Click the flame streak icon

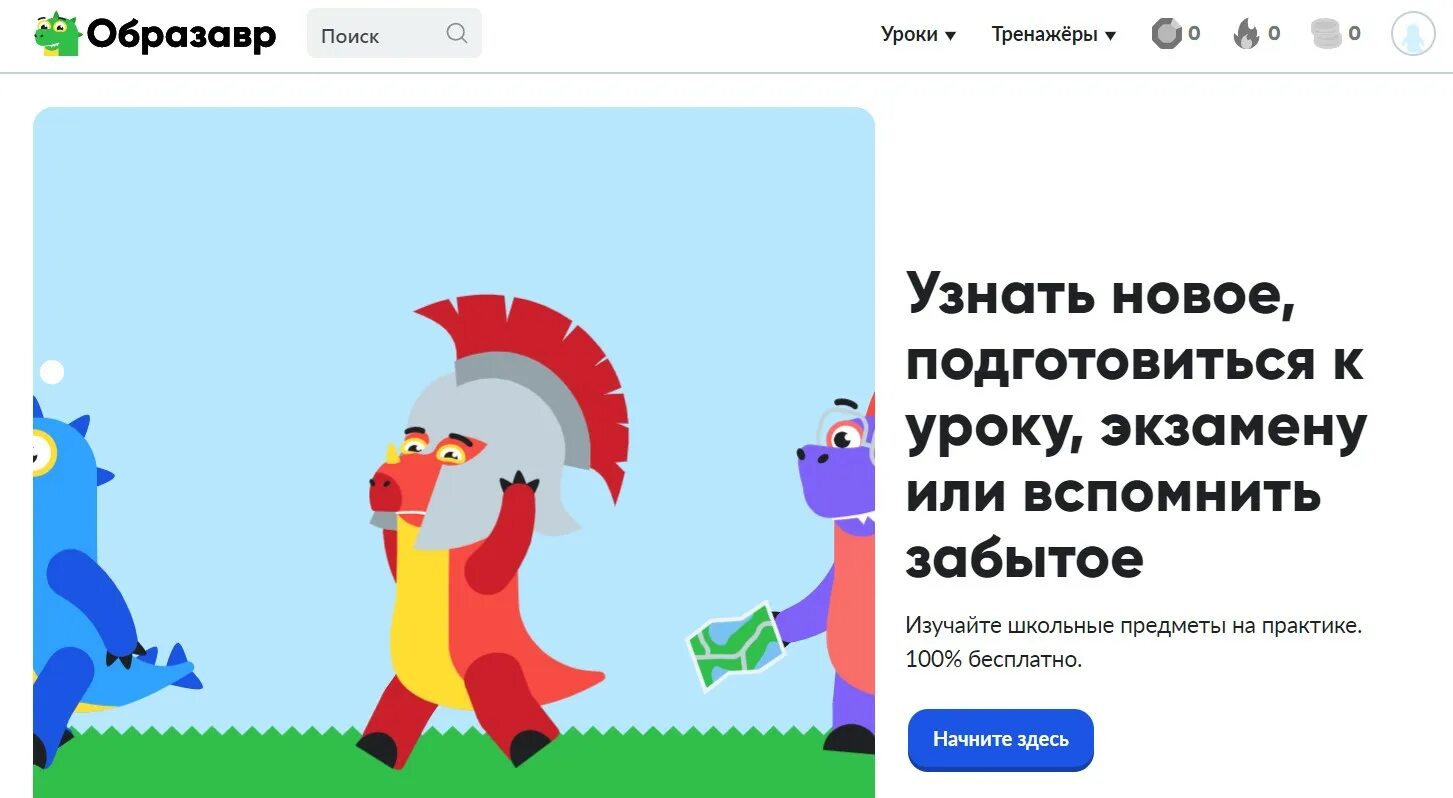point(1246,34)
